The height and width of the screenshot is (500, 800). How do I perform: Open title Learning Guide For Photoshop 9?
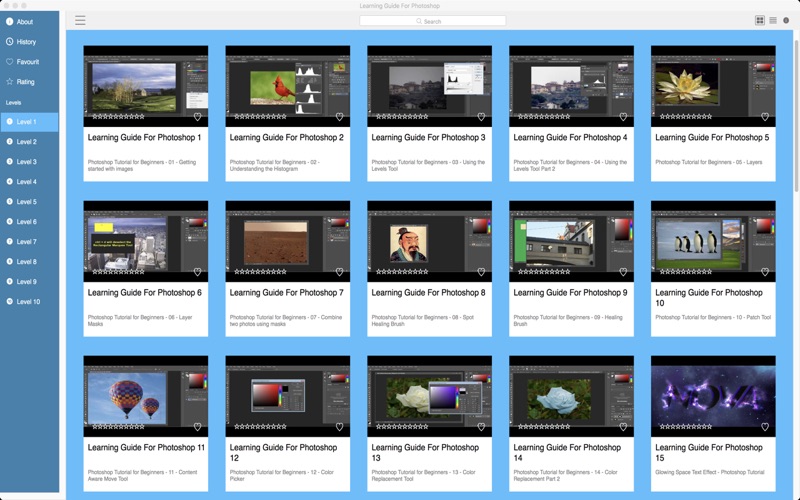point(570,292)
